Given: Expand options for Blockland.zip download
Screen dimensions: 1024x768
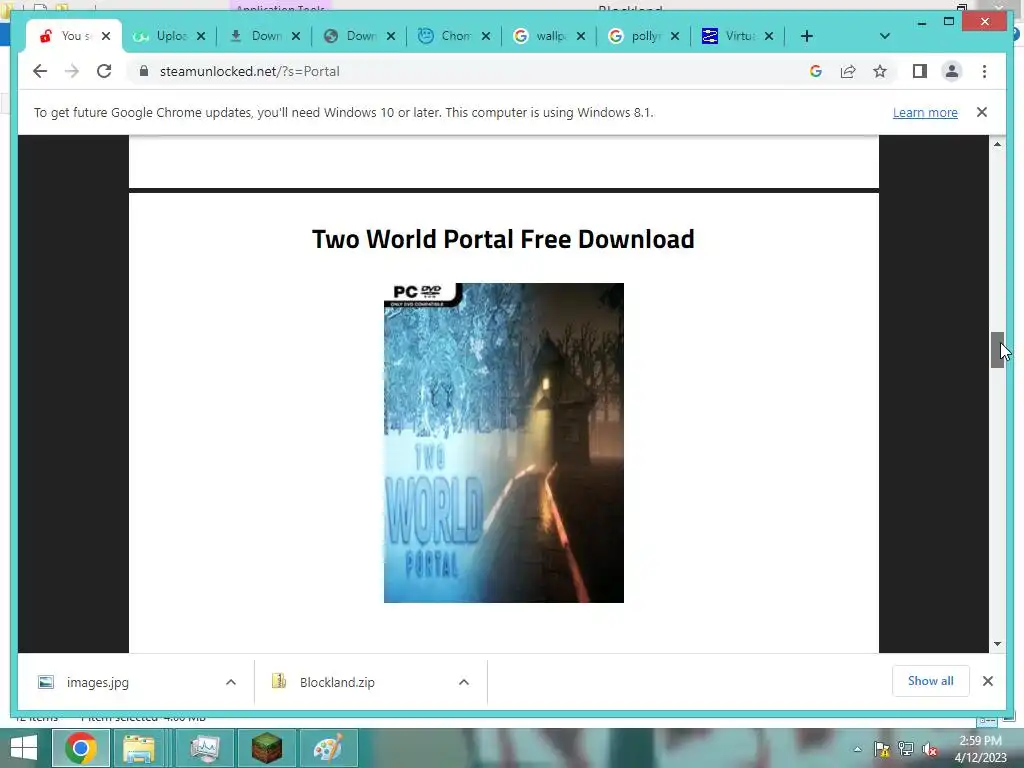Looking at the screenshot, I should tap(464, 682).
